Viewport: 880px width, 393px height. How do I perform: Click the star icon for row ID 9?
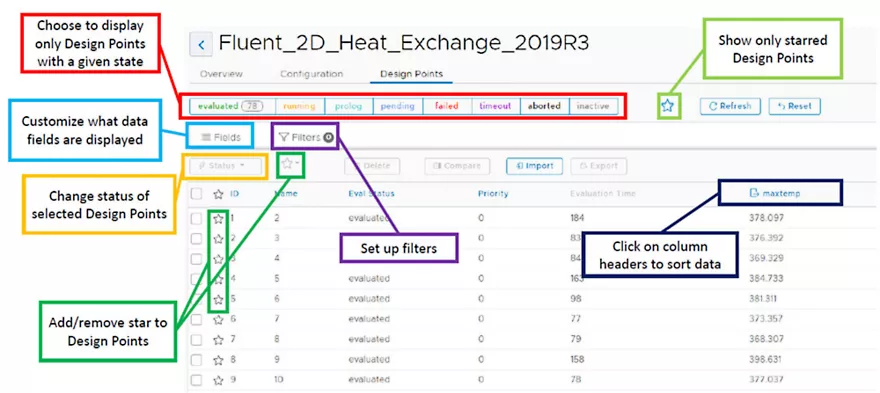[218, 380]
